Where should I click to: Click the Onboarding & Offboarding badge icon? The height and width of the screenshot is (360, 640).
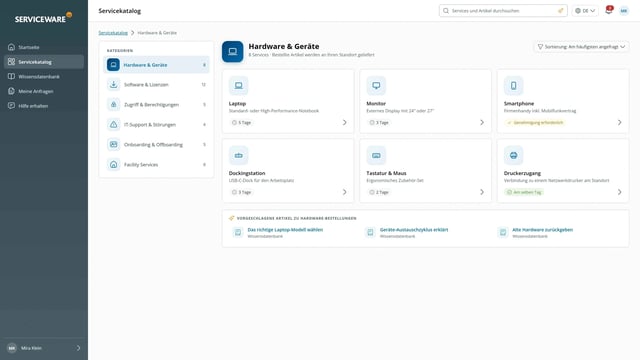click(113, 144)
